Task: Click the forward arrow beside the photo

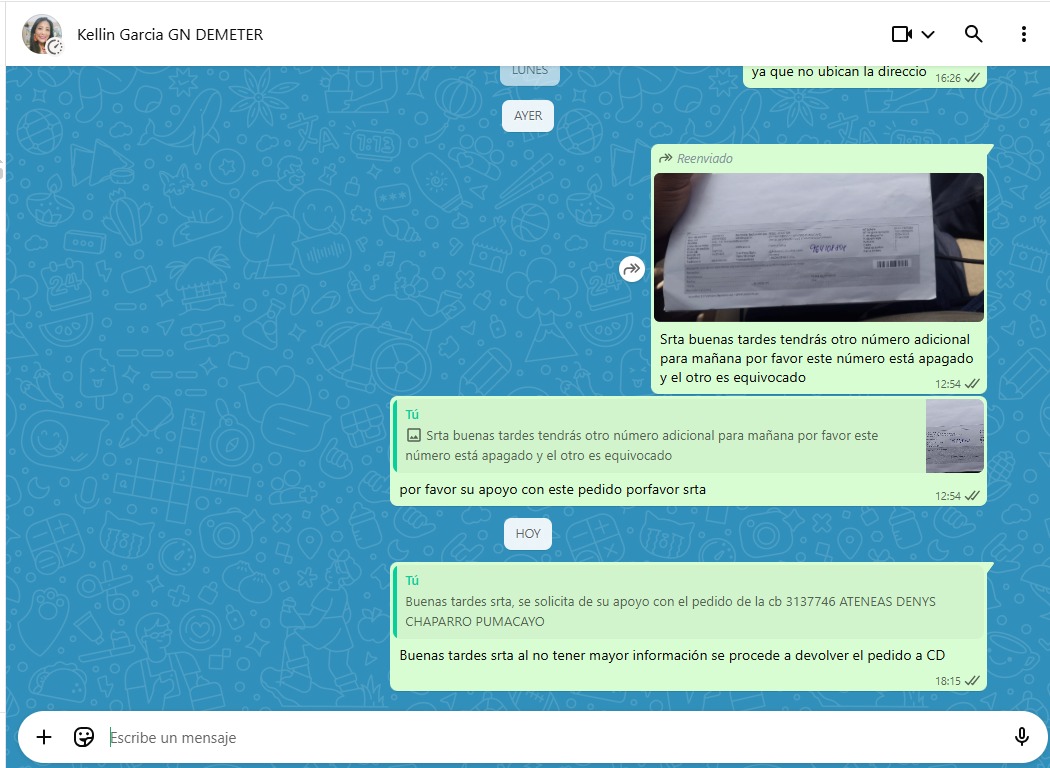Action: [632, 269]
